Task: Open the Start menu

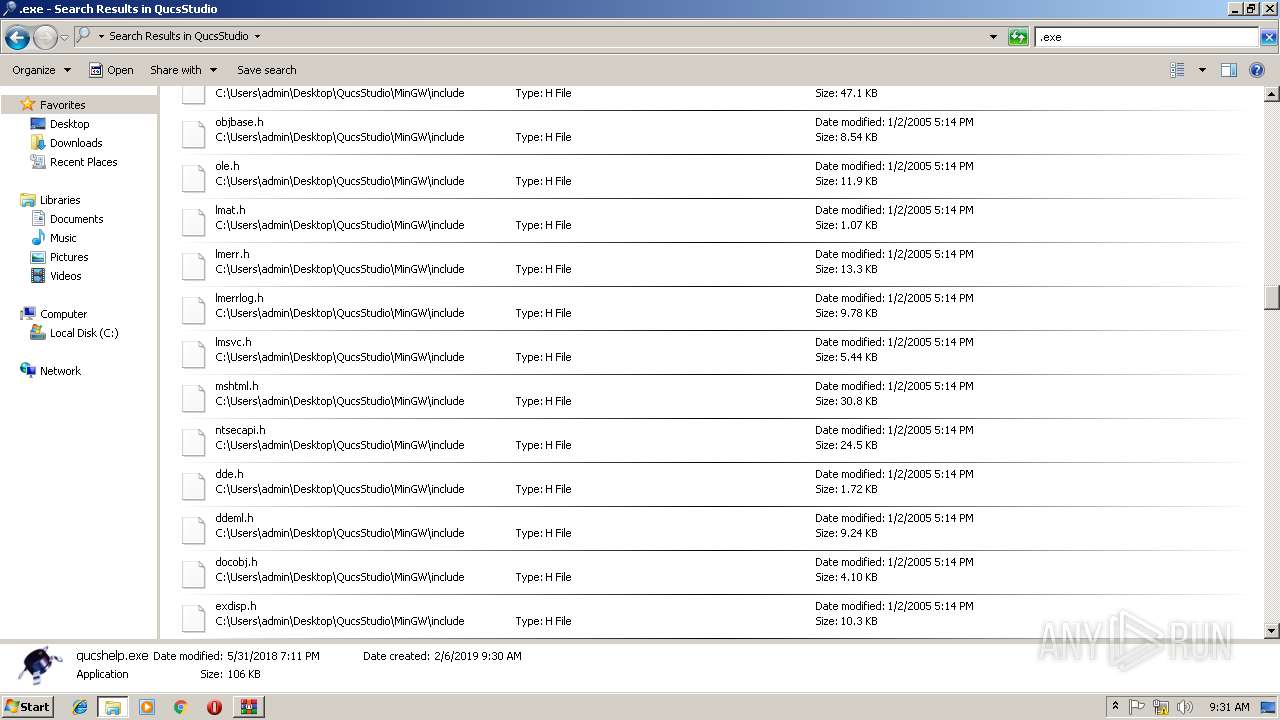Action: tap(27, 706)
